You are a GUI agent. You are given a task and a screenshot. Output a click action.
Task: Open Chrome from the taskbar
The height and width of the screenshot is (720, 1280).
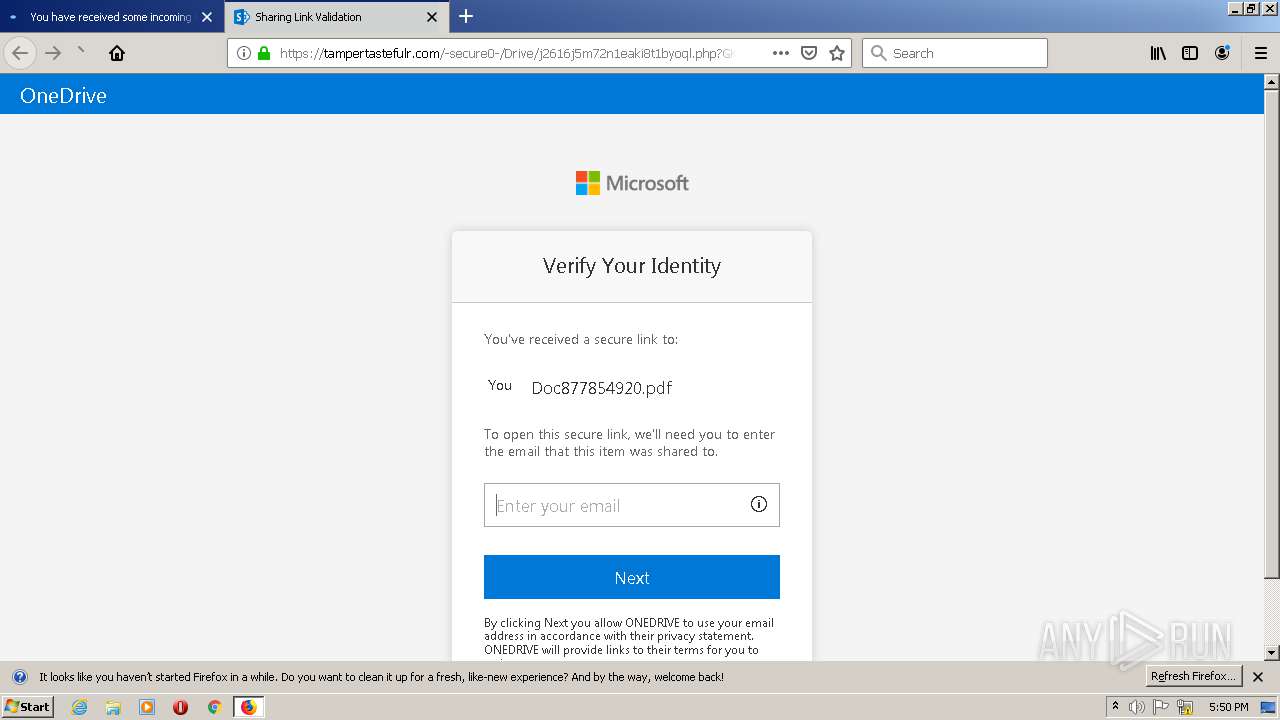click(x=214, y=707)
